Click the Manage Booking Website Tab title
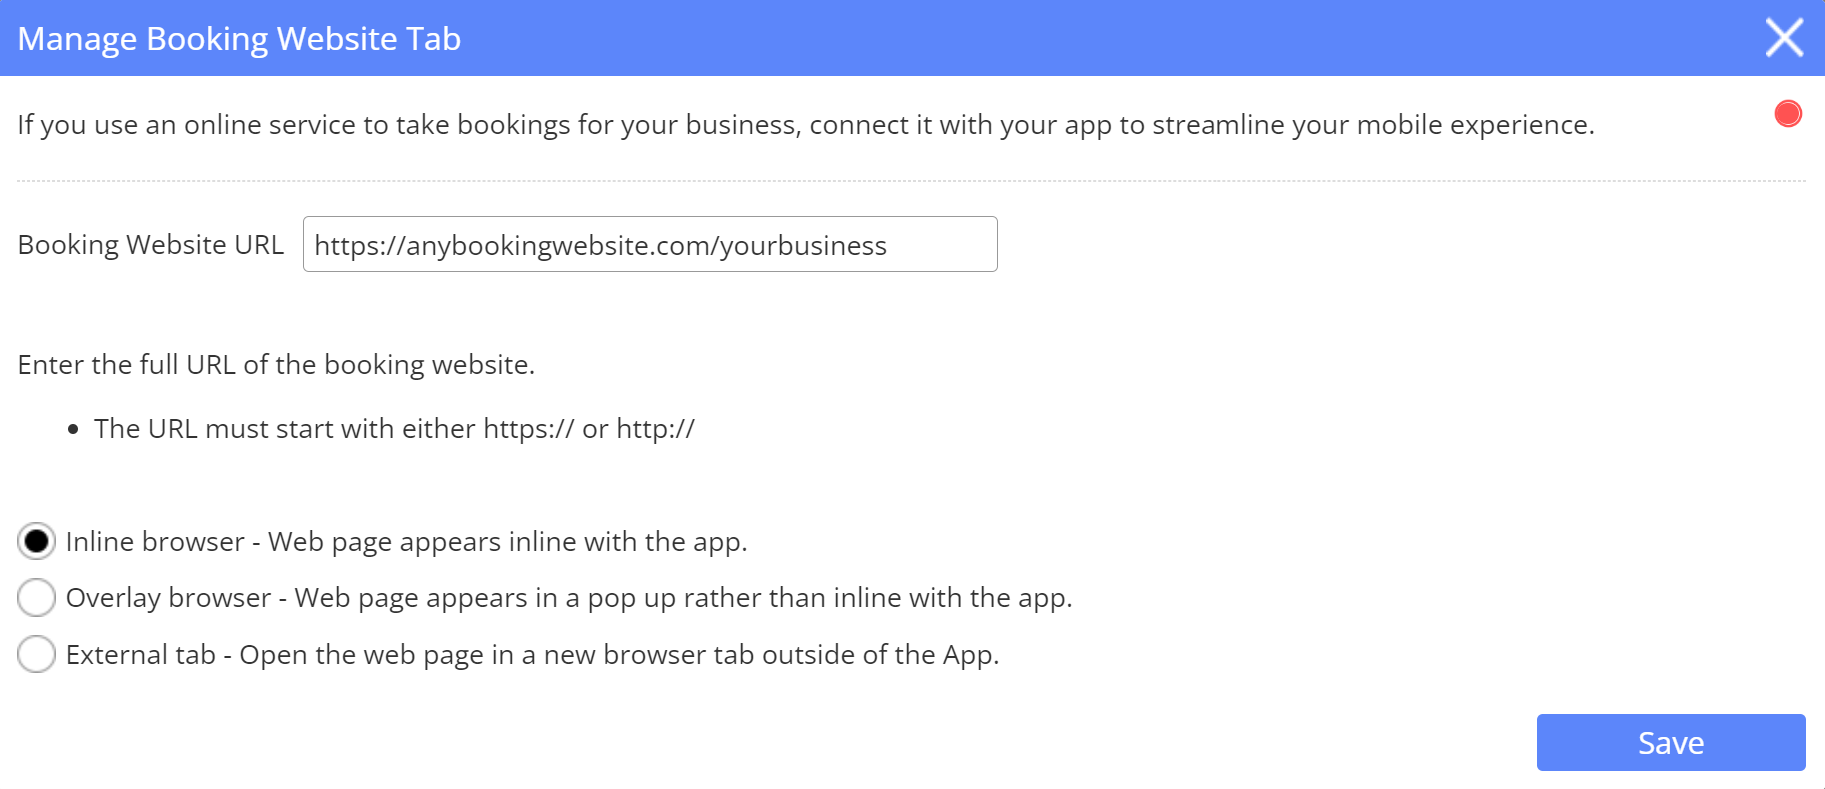1825x789 pixels. (239, 39)
